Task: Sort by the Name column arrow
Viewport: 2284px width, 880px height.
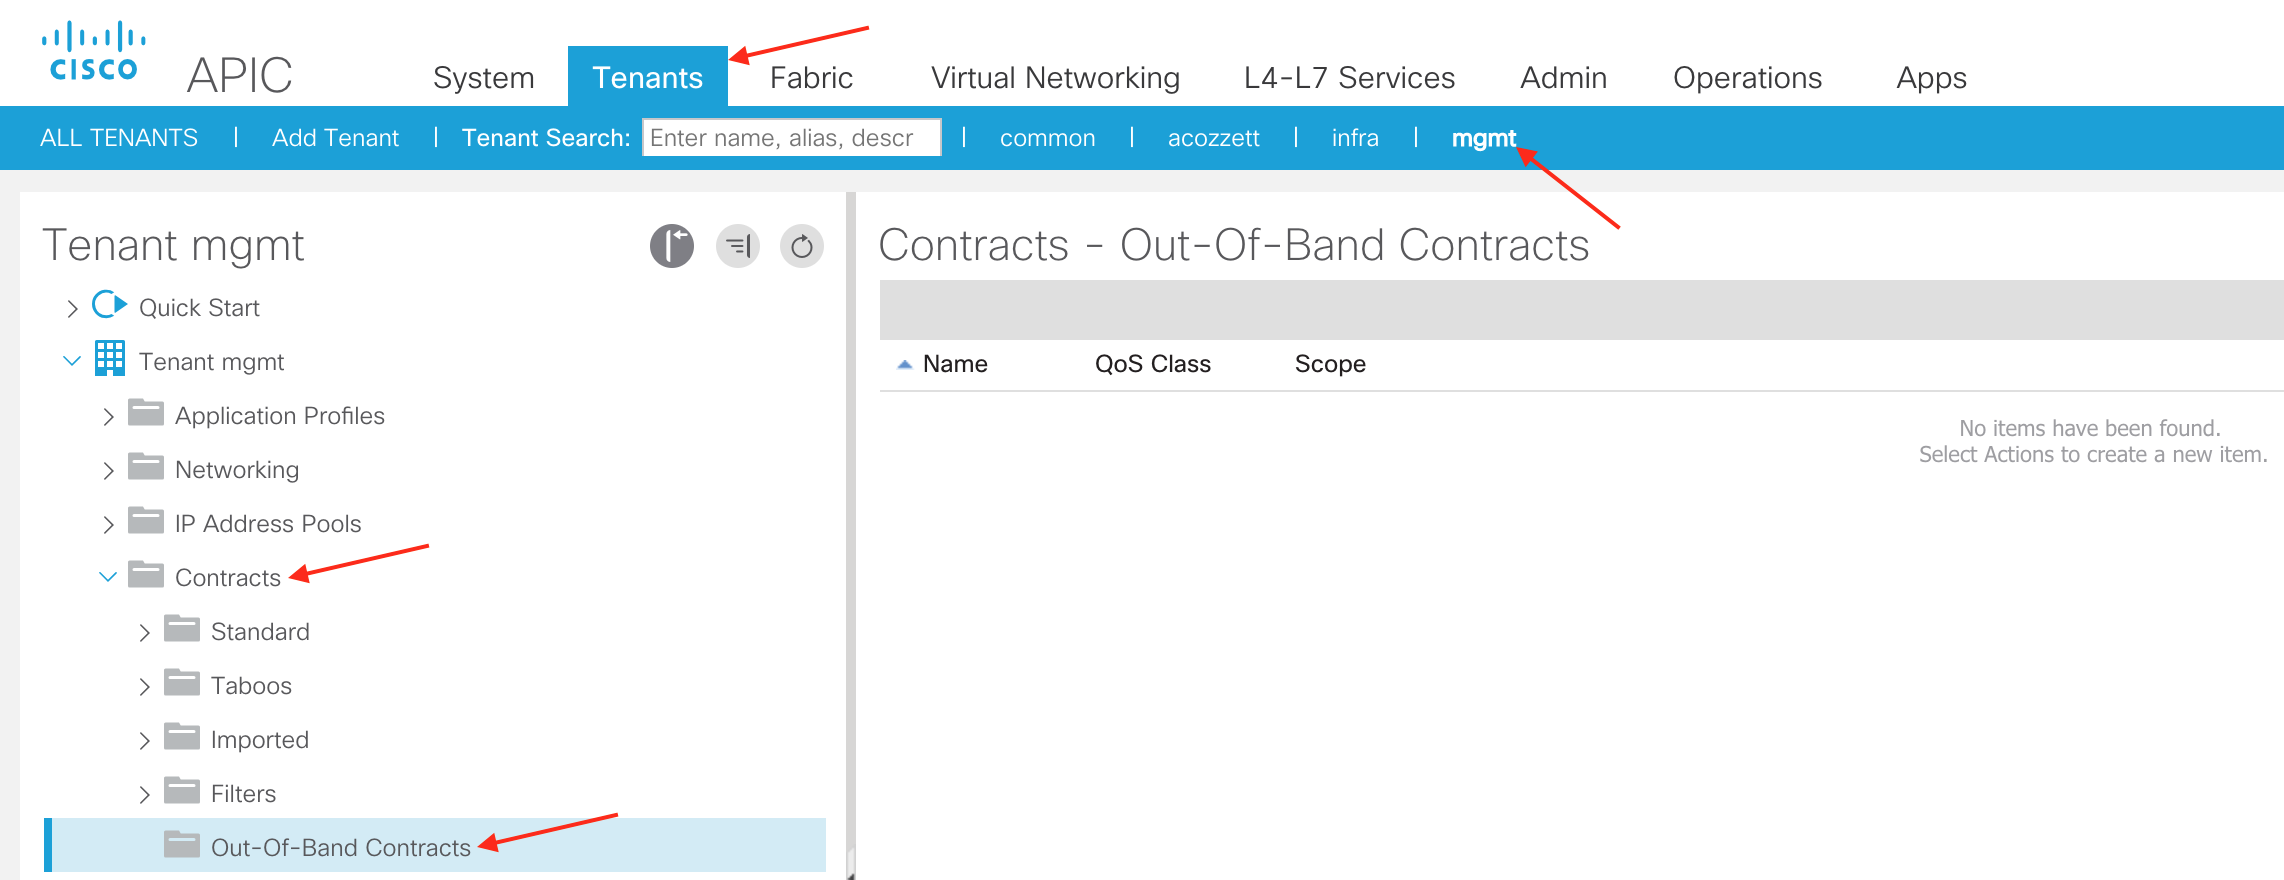Action: coord(905,365)
